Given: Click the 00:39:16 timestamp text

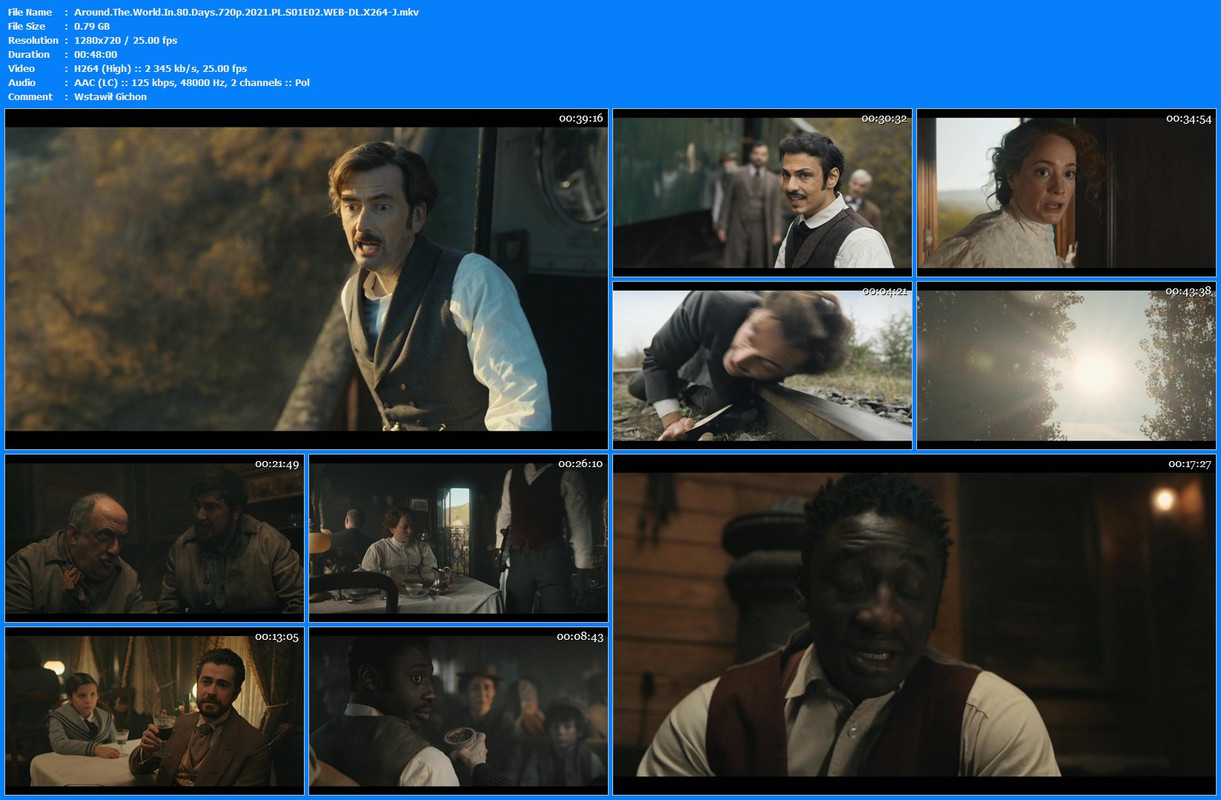Looking at the screenshot, I should tap(581, 118).
